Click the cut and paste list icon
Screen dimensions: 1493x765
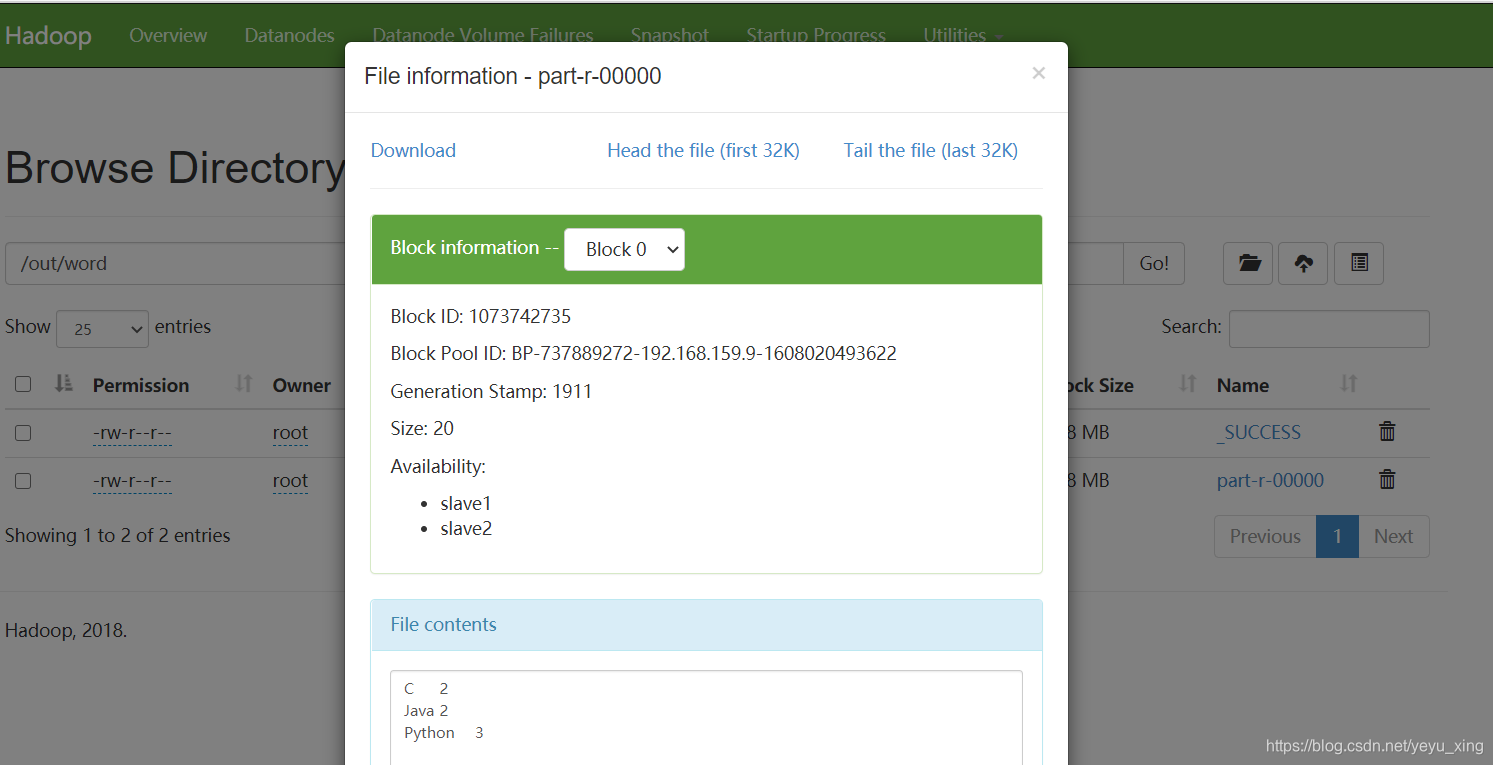coord(1359,263)
